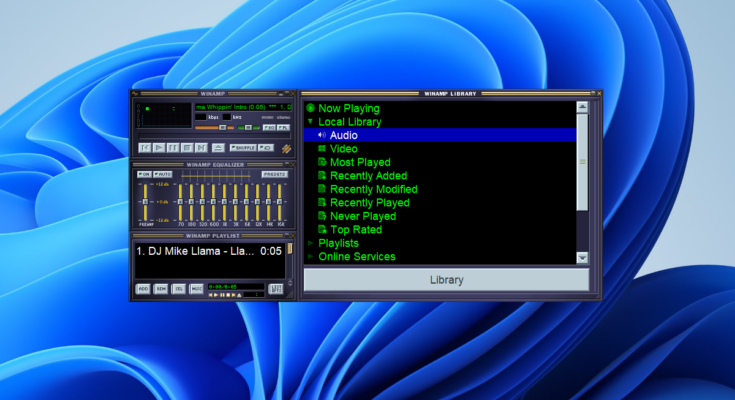
Task: Enable the equalizer AUTO button
Action: pyautogui.click(x=162, y=174)
